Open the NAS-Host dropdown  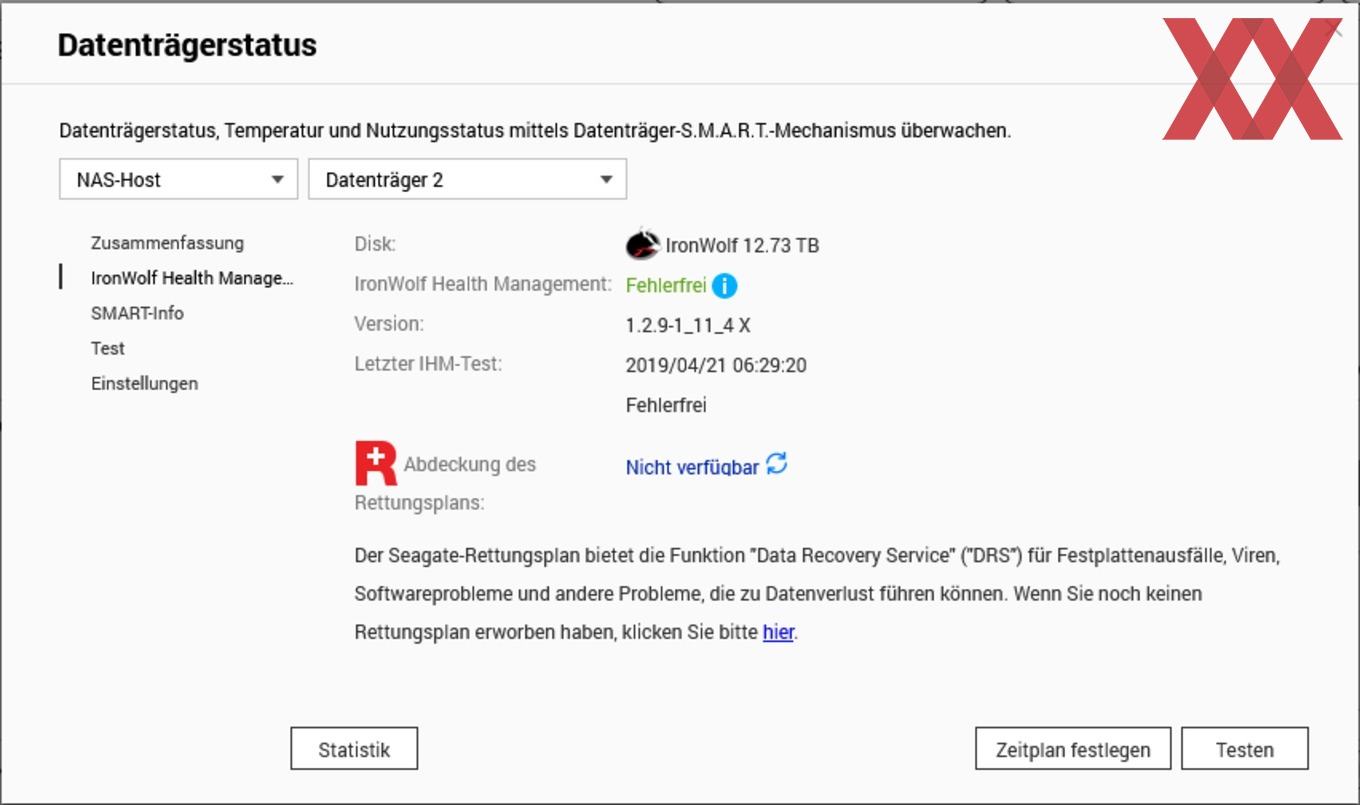point(179,180)
